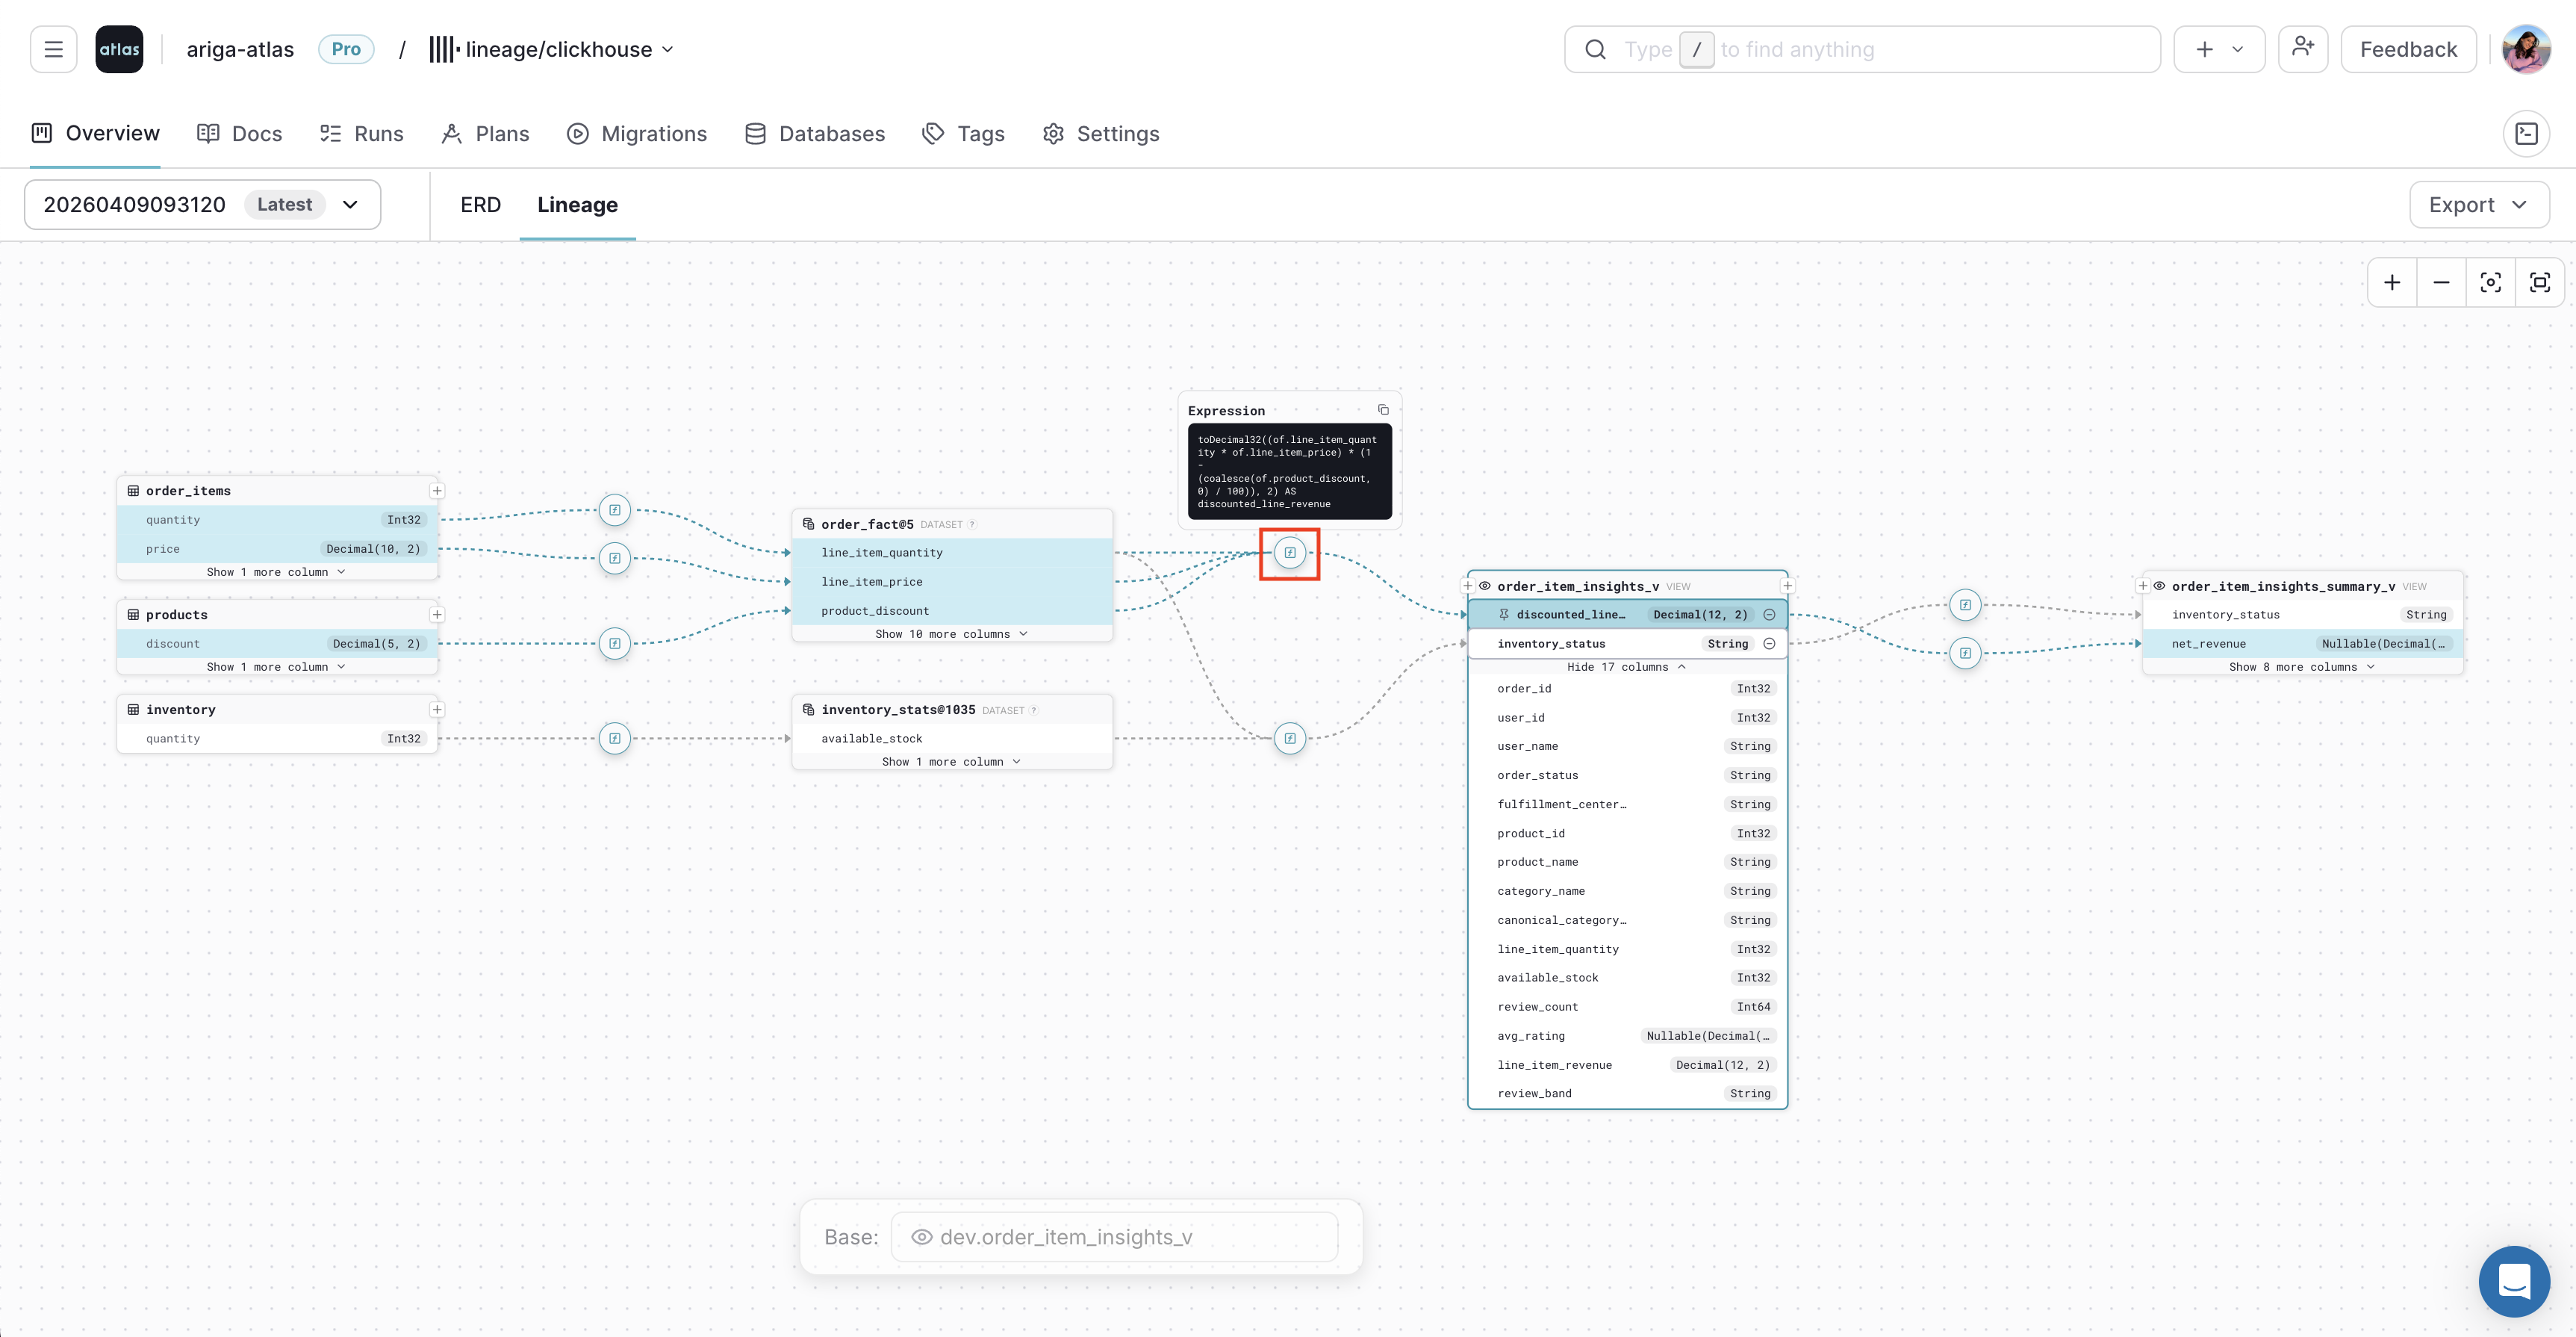This screenshot has width=2576, height=1337.
Task: Remove inventory_status column with minus toggle
Action: pos(1770,643)
